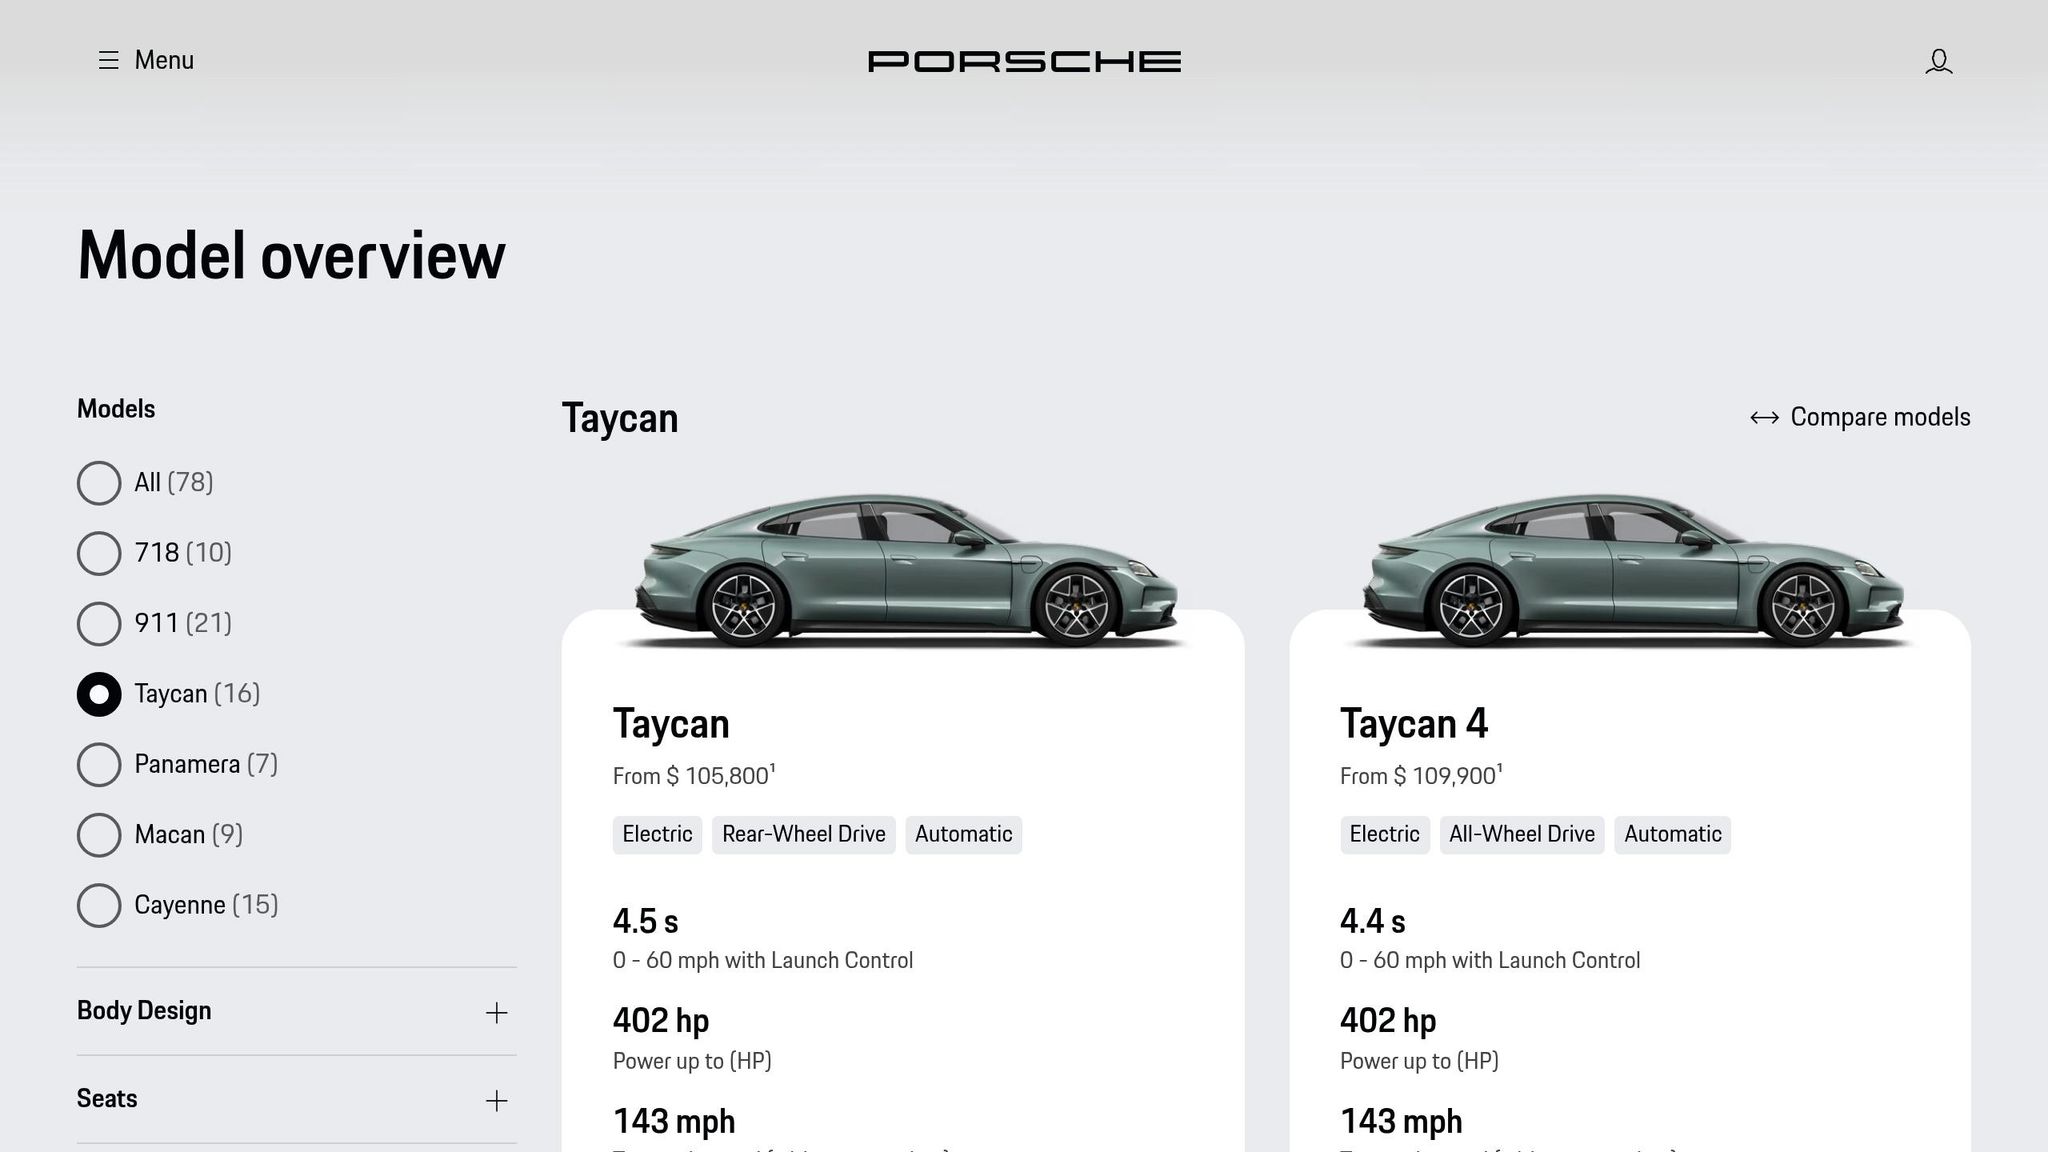The height and width of the screenshot is (1152, 2048).
Task: Click the All-Wheel Drive tag on Taycan 4
Action: click(x=1521, y=834)
